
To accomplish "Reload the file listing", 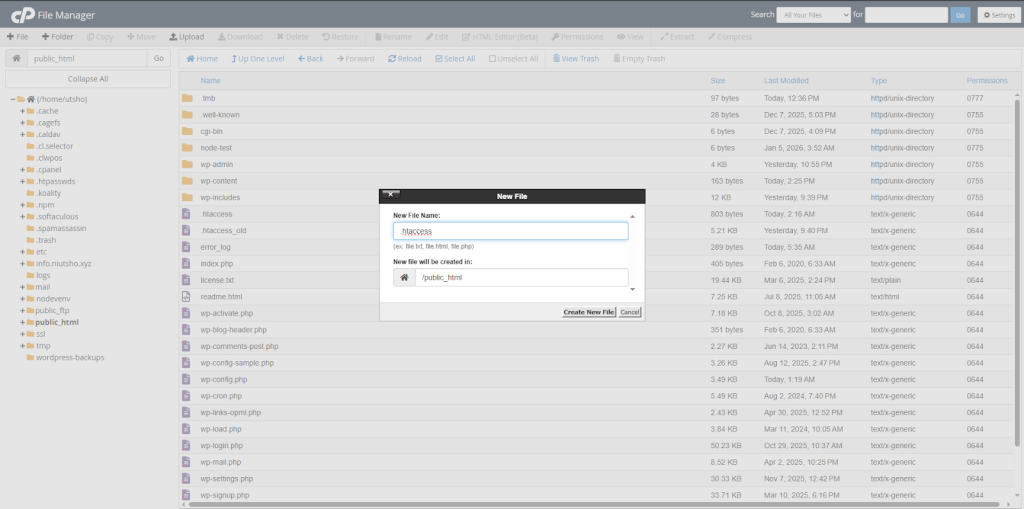I will (405, 59).
